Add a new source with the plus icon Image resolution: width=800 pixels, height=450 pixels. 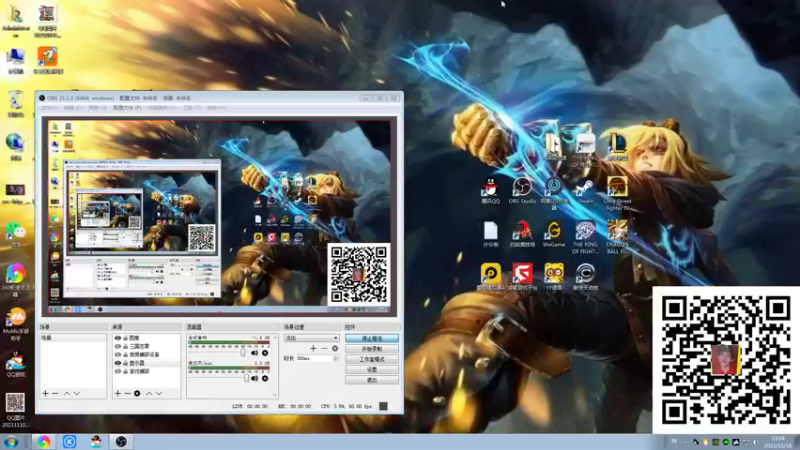(x=118, y=393)
